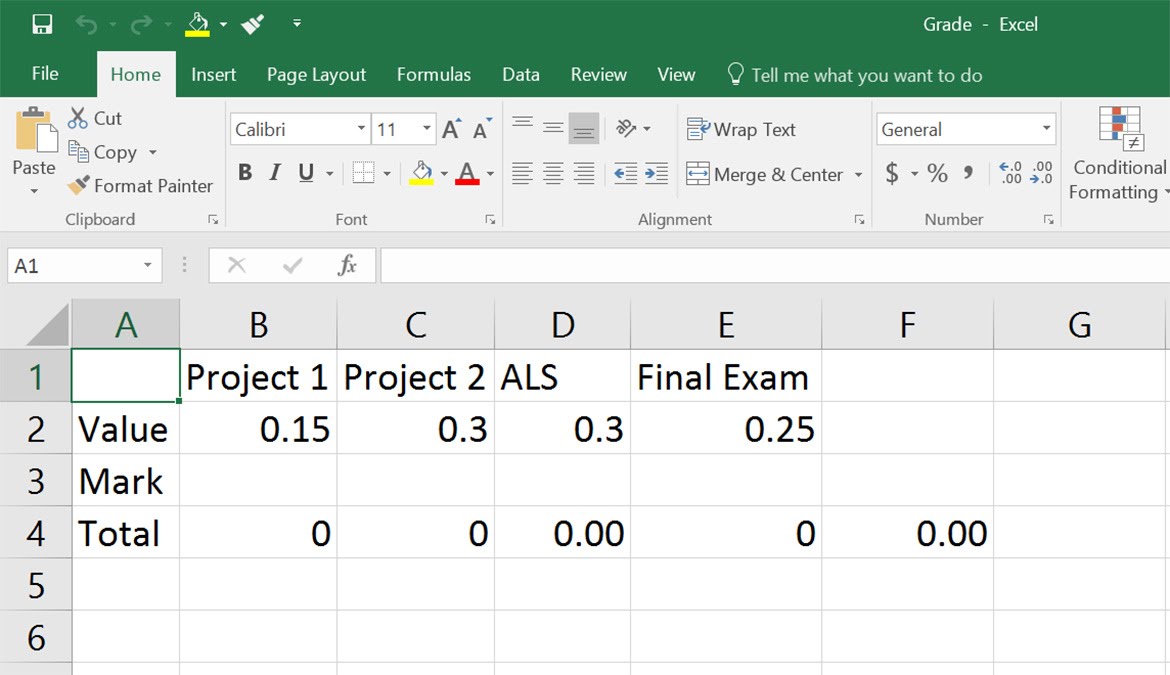This screenshot has width=1170, height=675.
Task: Click the text Orientation icon
Action: click(x=626, y=128)
